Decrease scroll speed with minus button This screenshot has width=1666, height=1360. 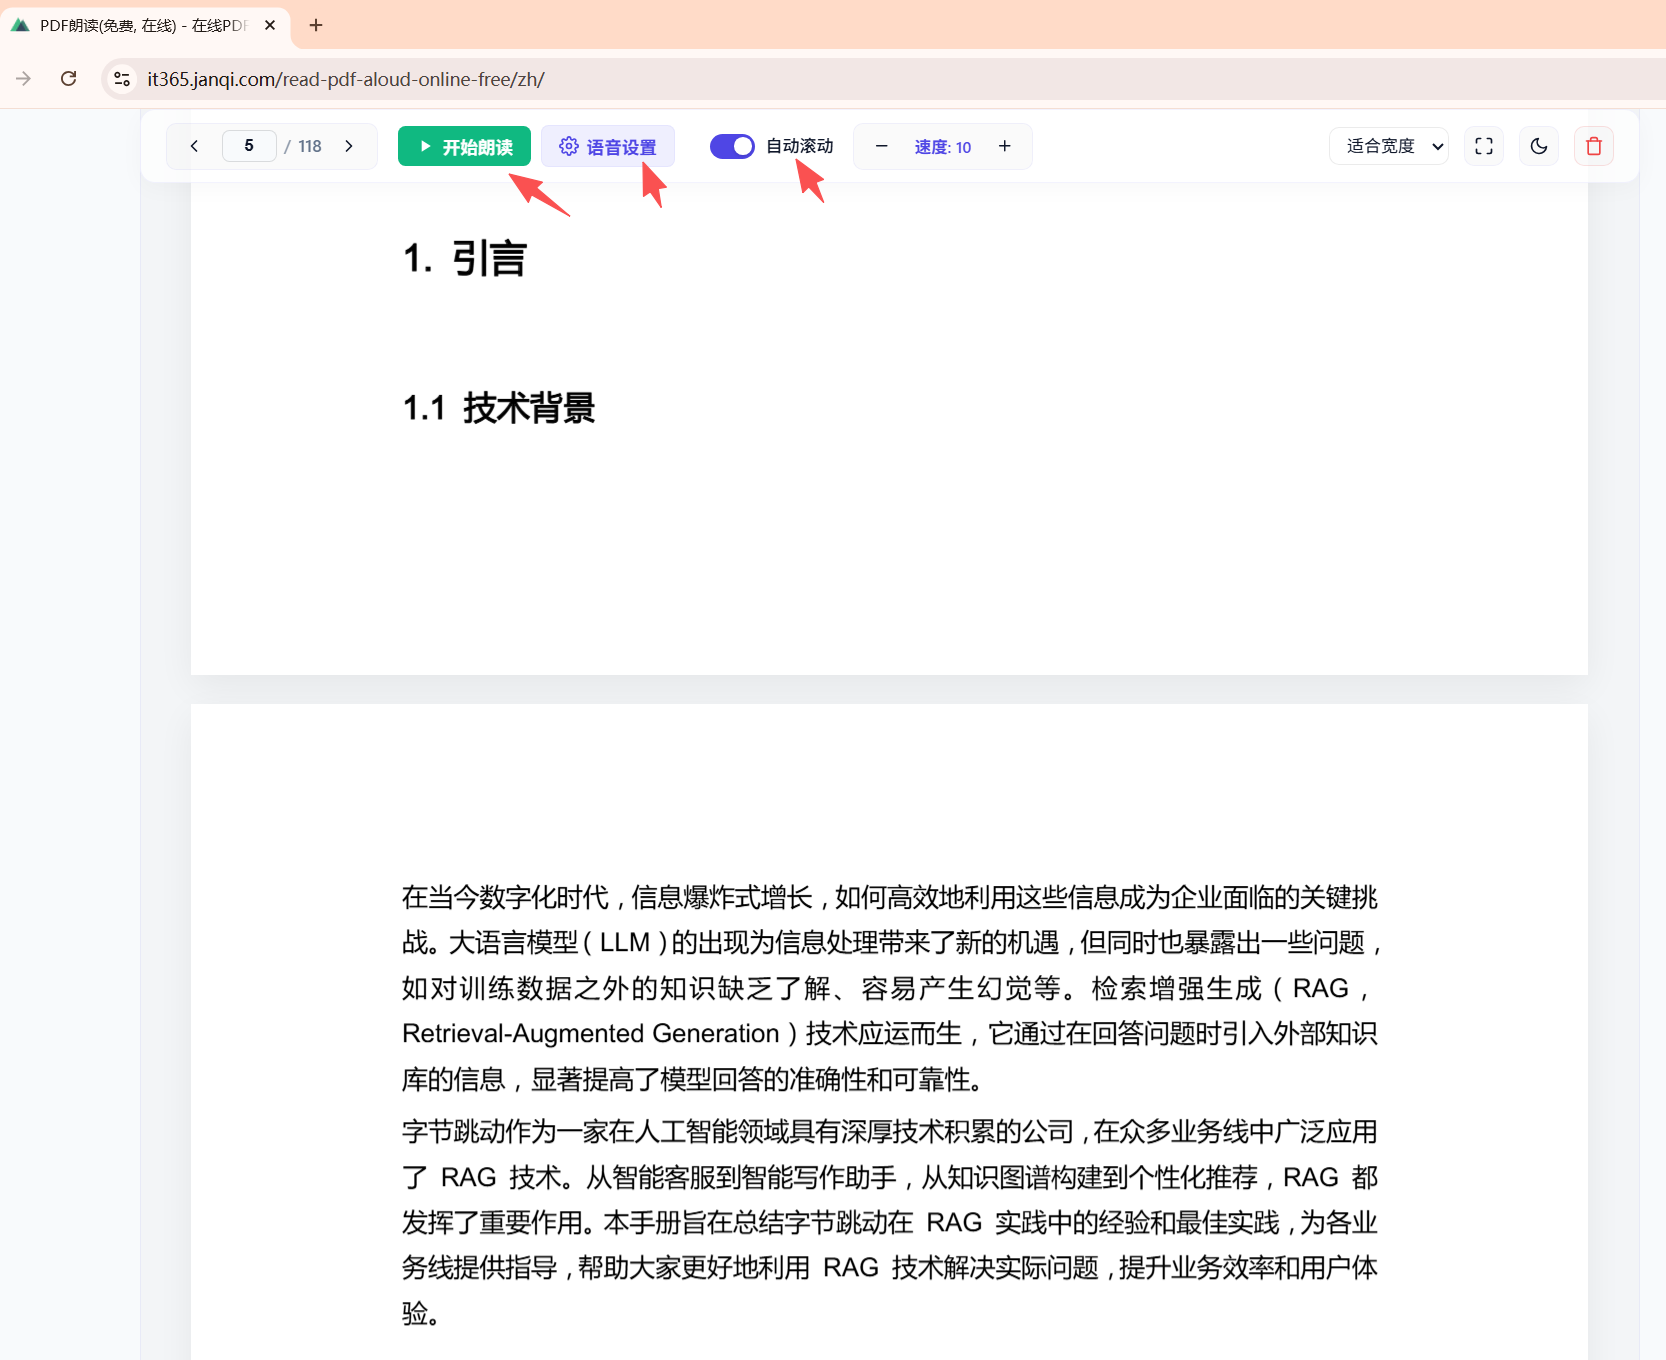[x=881, y=146]
